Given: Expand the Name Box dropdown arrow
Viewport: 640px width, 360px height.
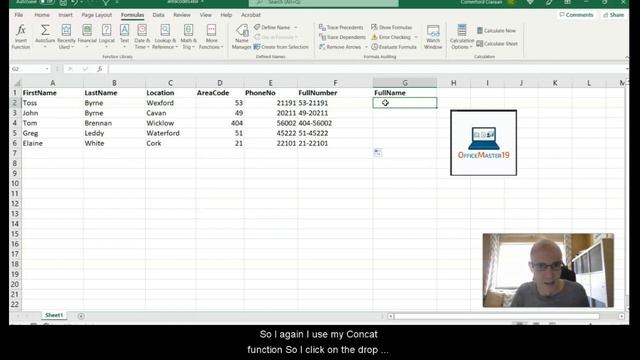Looking at the screenshot, I should tap(47, 69).
